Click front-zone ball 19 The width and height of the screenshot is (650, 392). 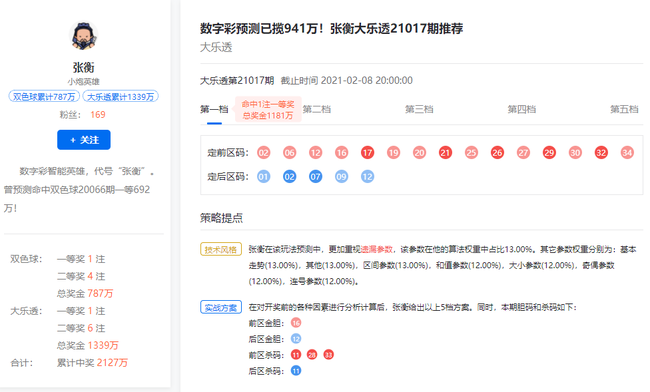(393, 153)
